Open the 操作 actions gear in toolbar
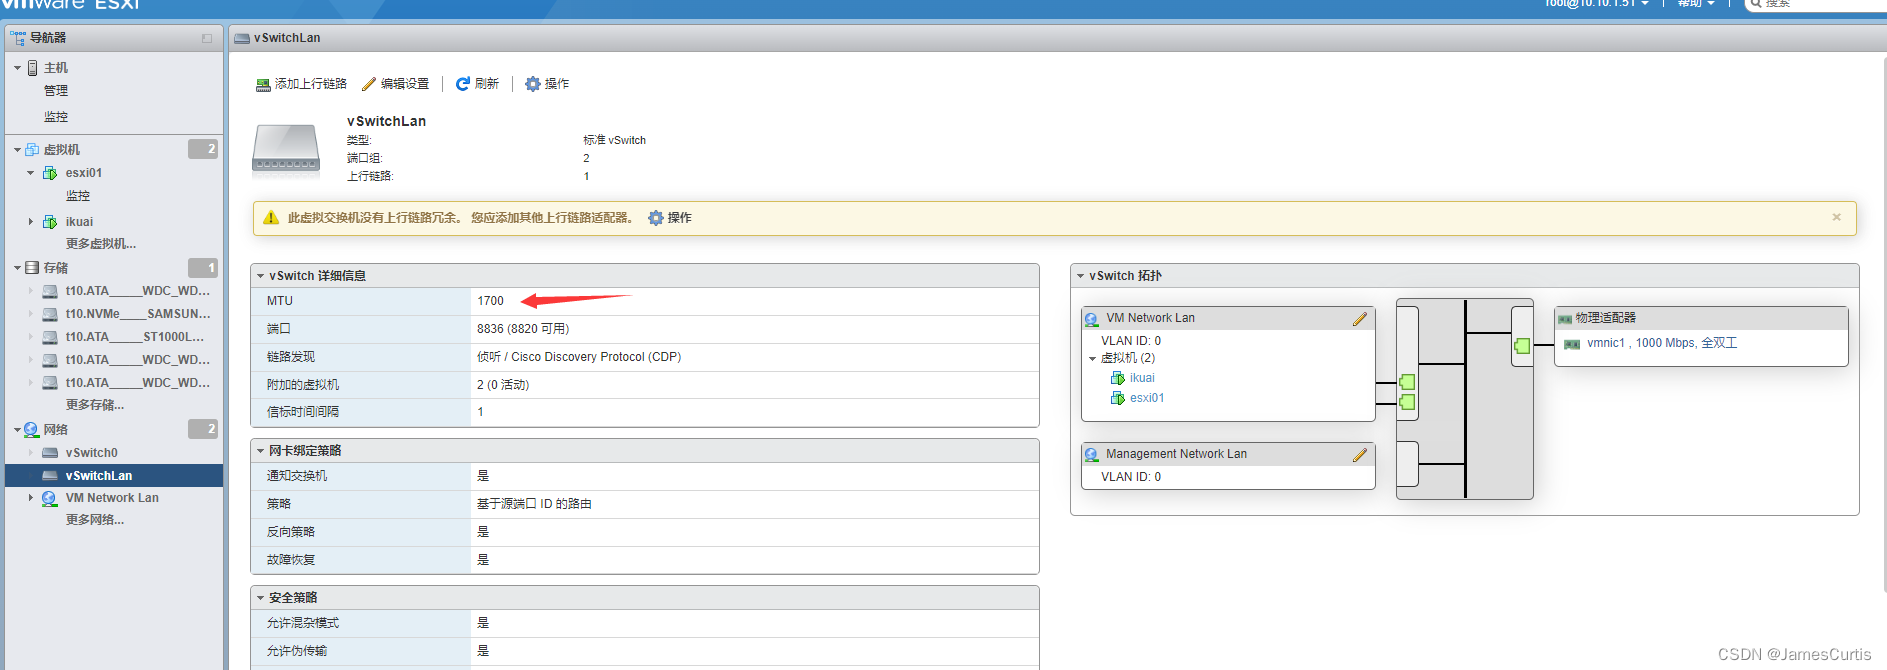The height and width of the screenshot is (670, 1887). (547, 84)
